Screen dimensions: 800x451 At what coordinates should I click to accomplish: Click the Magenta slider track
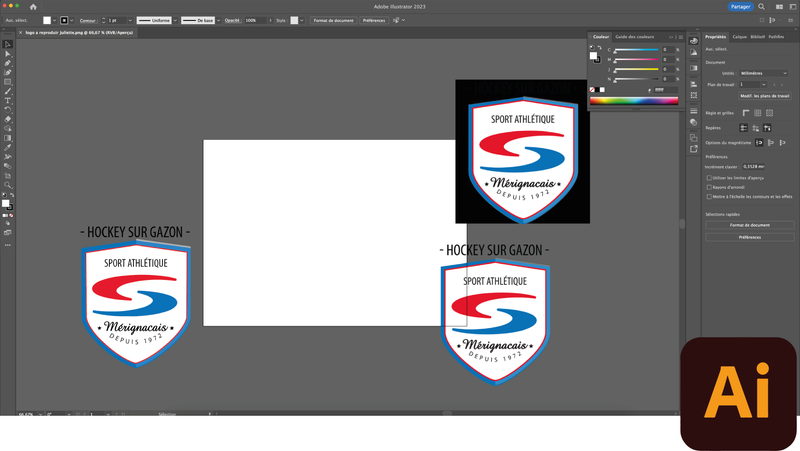pyautogui.click(x=636, y=59)
